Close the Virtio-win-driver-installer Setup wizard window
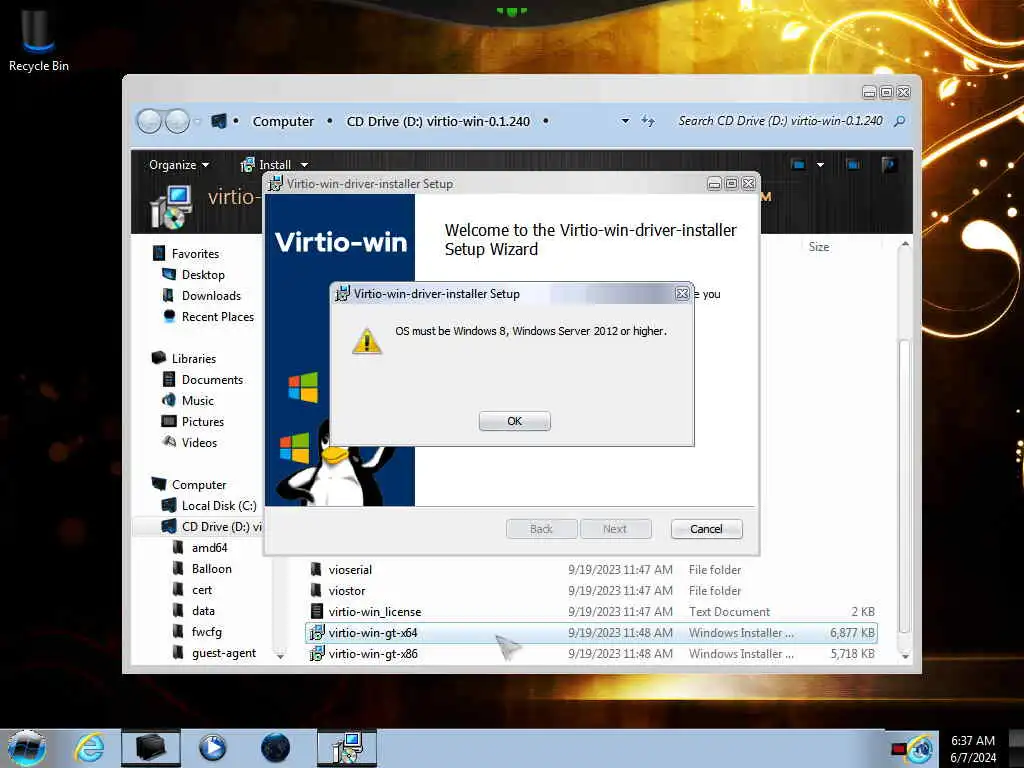Screen dimensions: 1024x768 tap(749, 184)
